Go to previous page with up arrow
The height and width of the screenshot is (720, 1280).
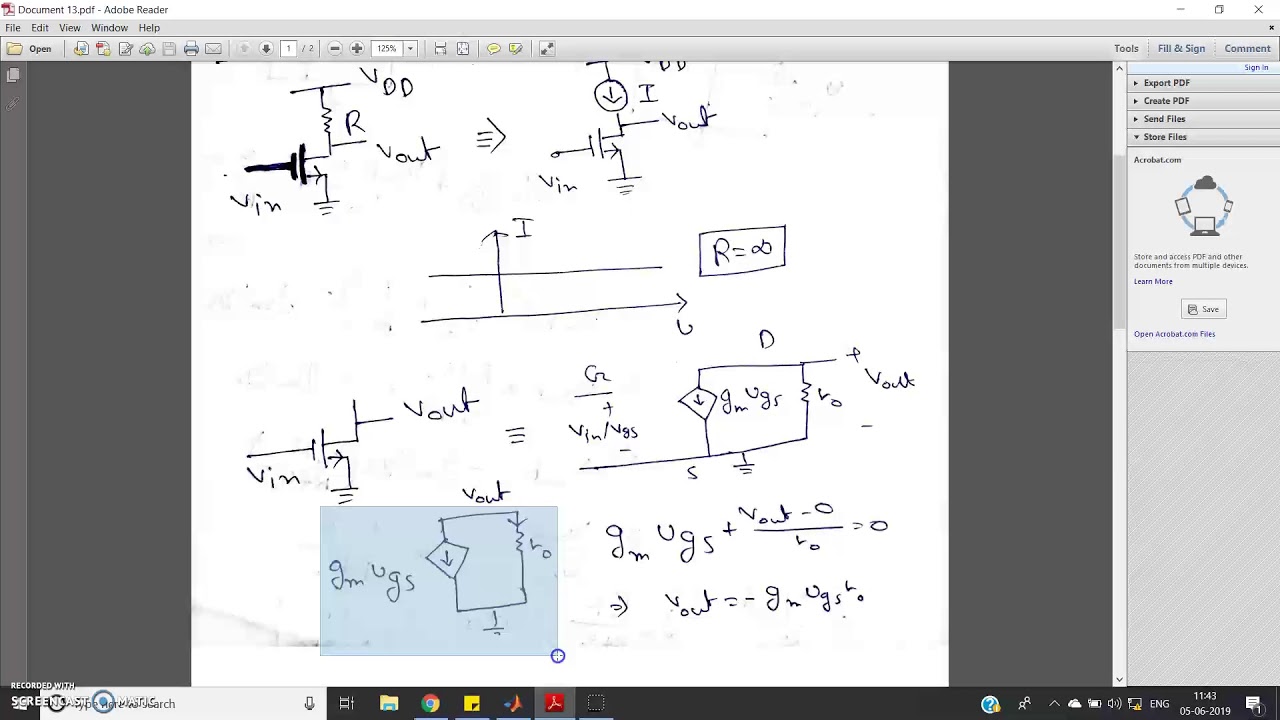[x=244, y=48]
